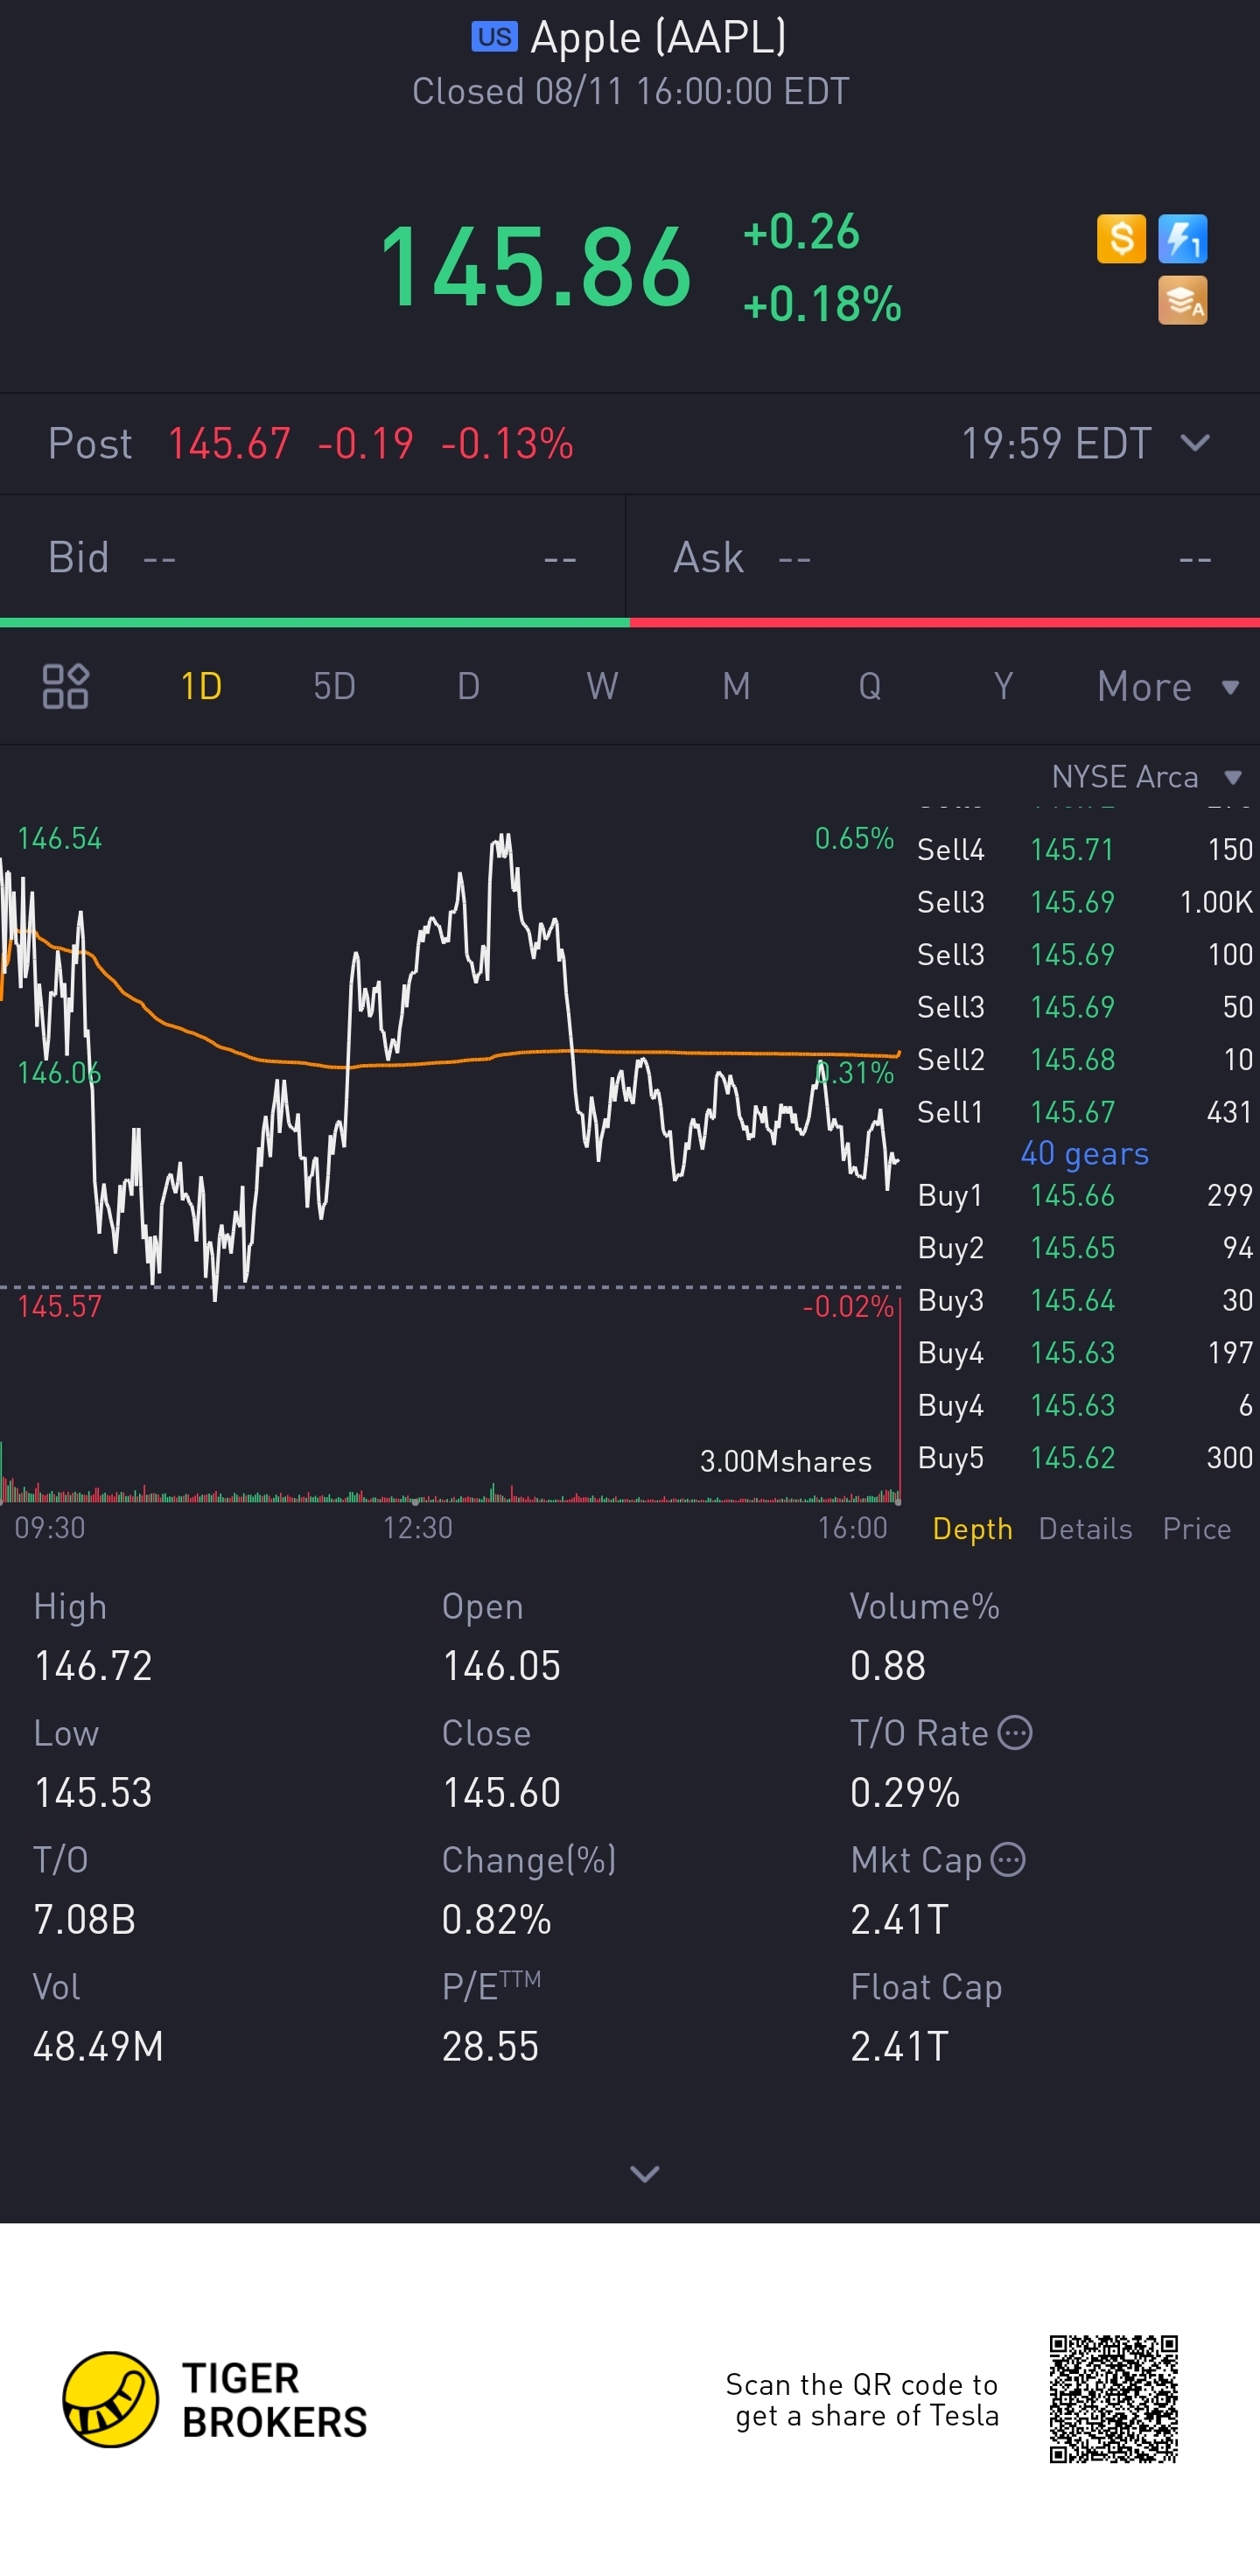Image resolution: width=1260 pixels, height=2576 pixels.
Task: Tap Sell3 145.69 row with 1.00K
Action: pyautogui.click(x=1084, y=901)
